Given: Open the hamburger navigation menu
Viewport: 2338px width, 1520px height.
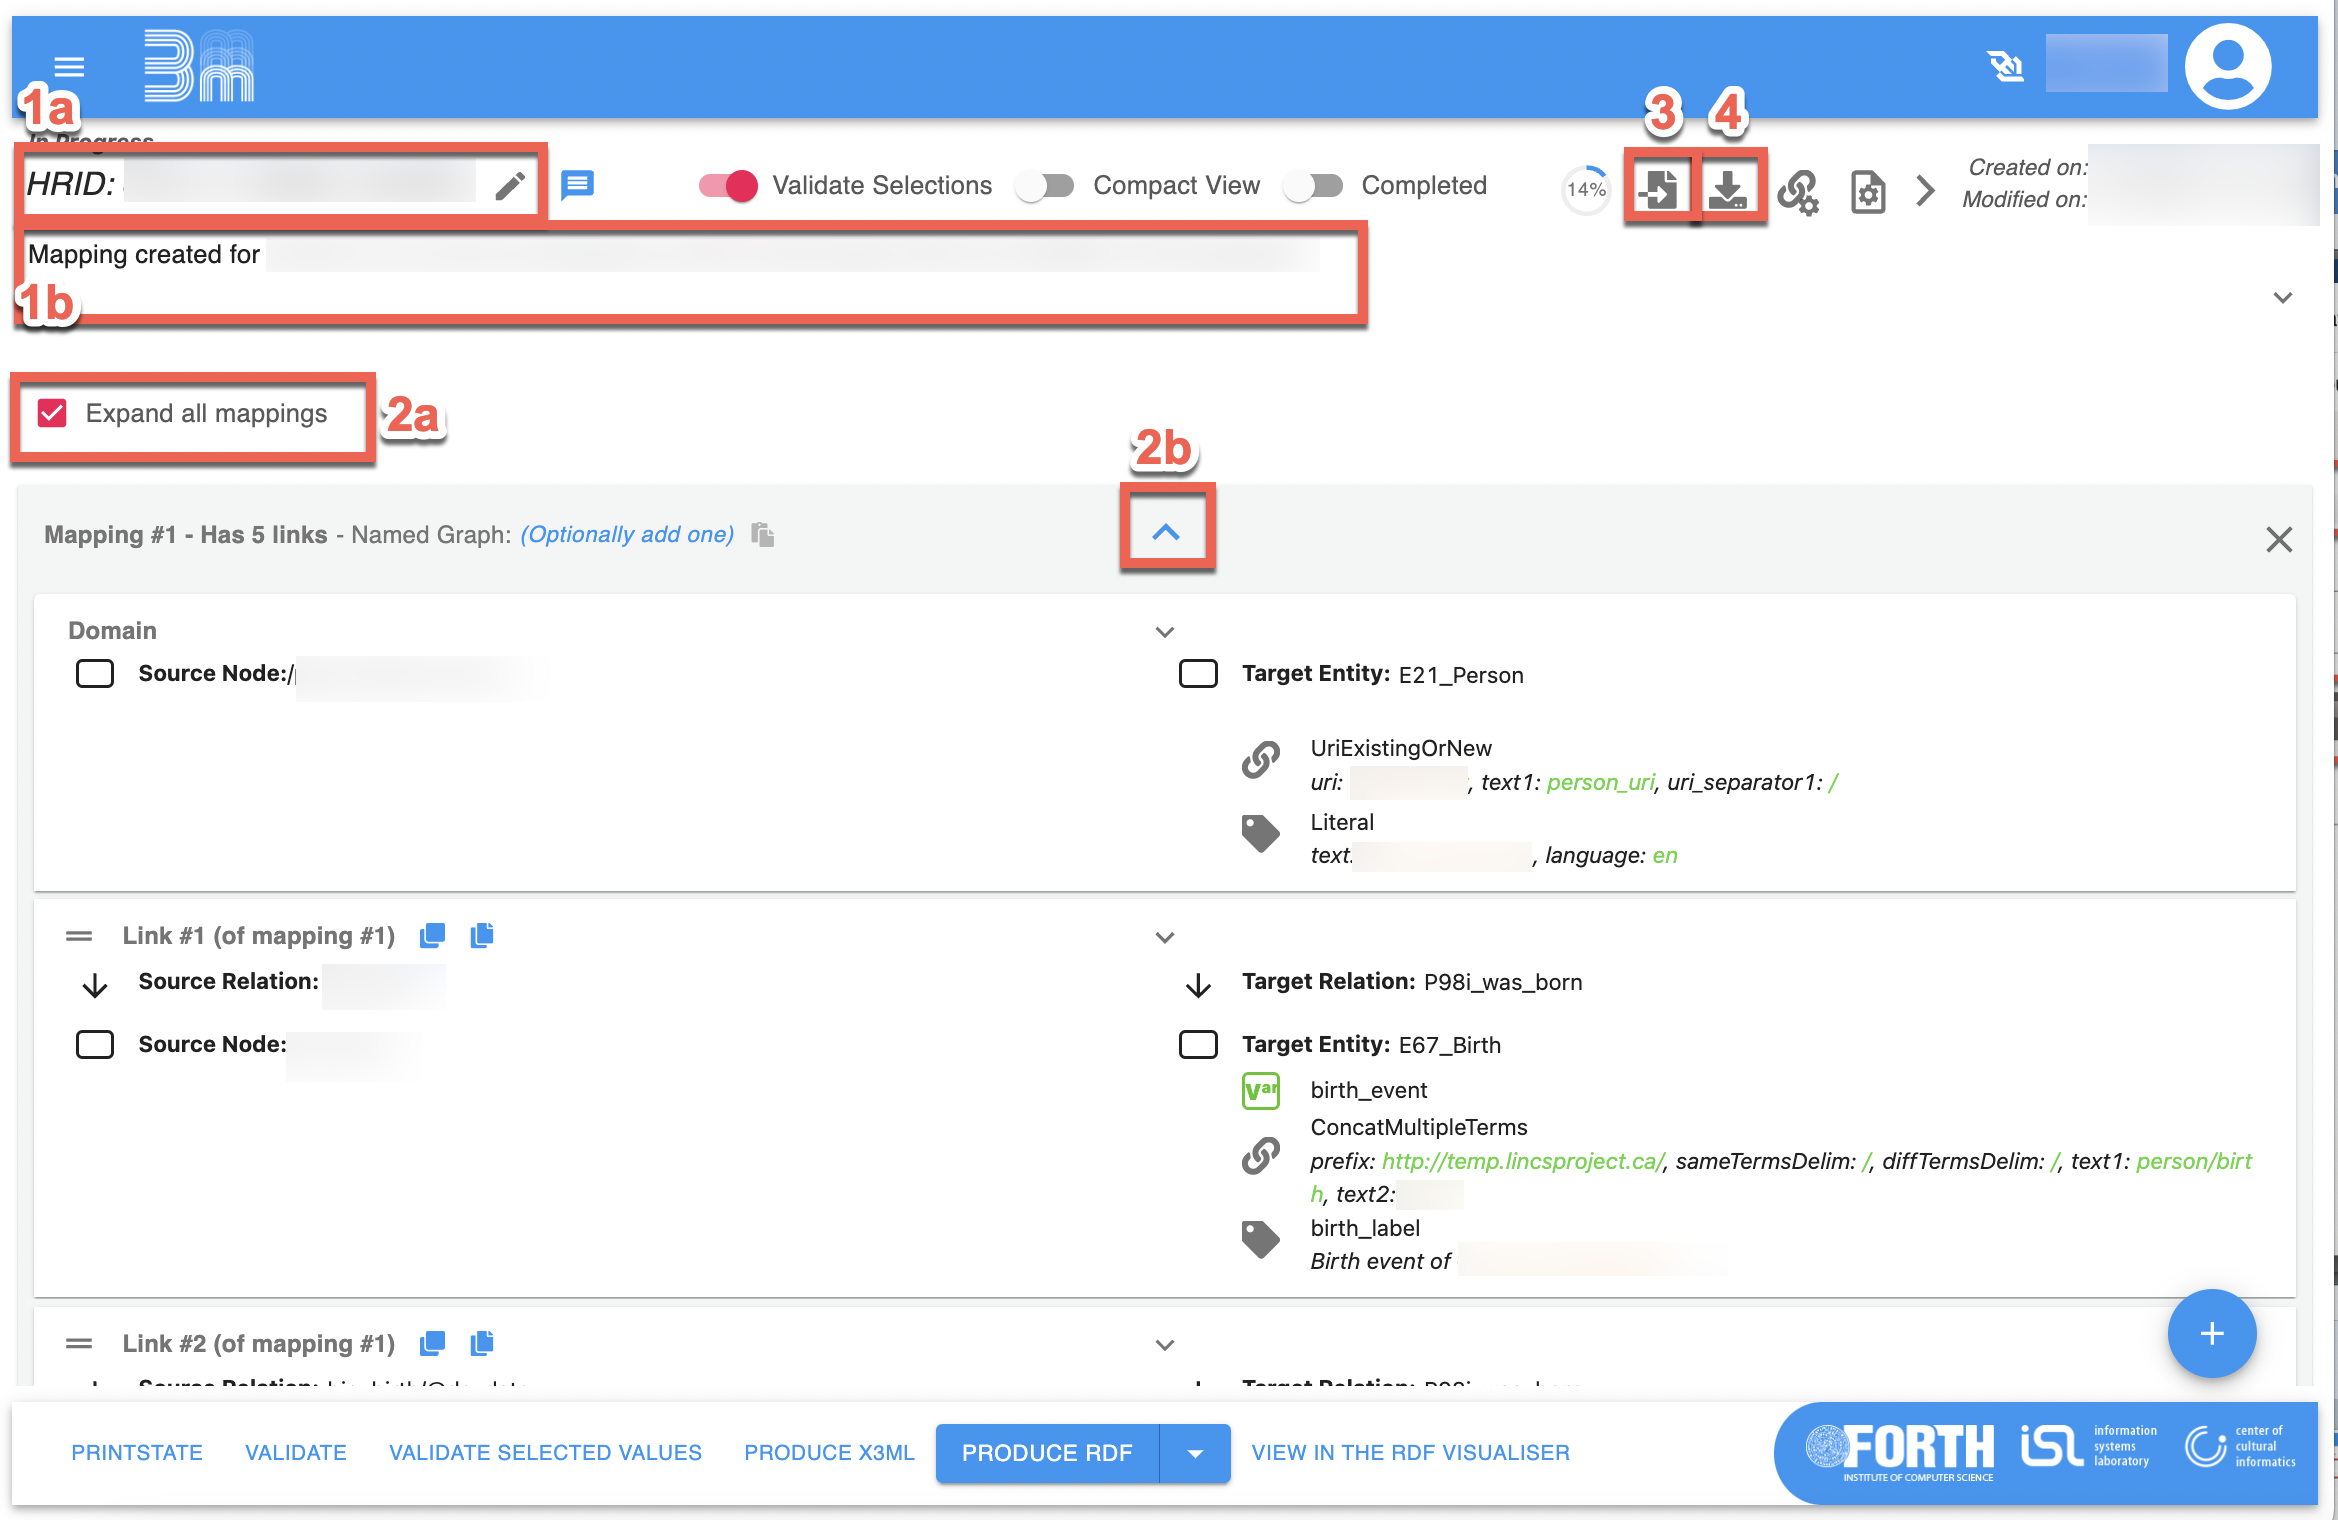Looking at the screenshot, I should point(69,67).
